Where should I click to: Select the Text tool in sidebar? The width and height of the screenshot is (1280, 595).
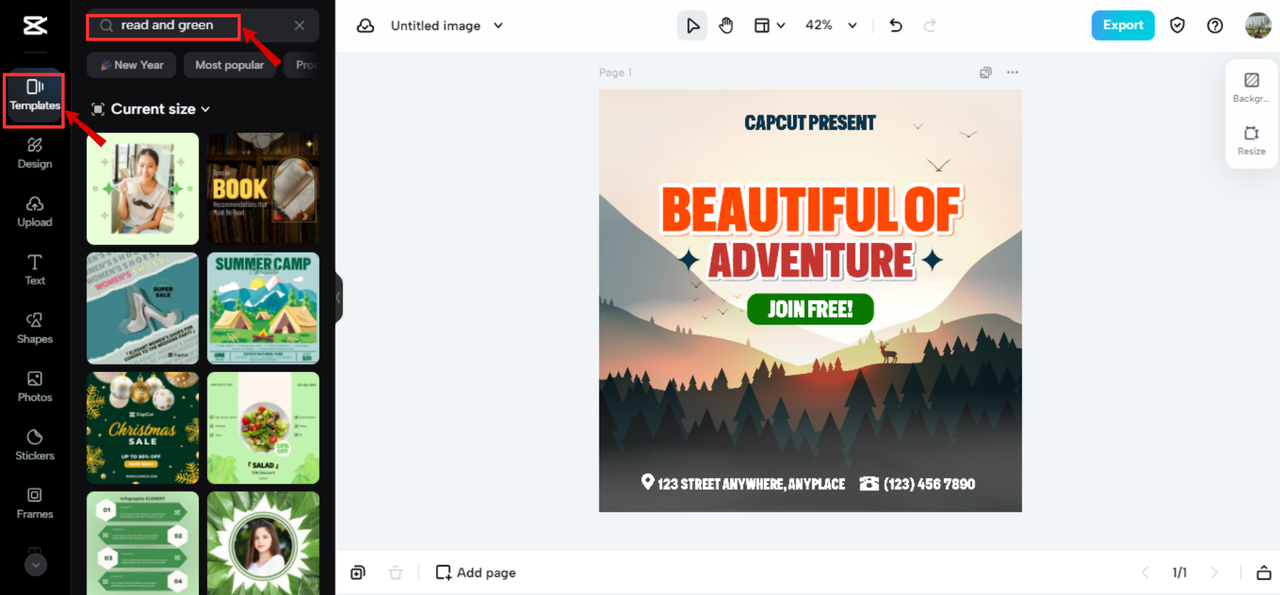click(x=35, y=270)
